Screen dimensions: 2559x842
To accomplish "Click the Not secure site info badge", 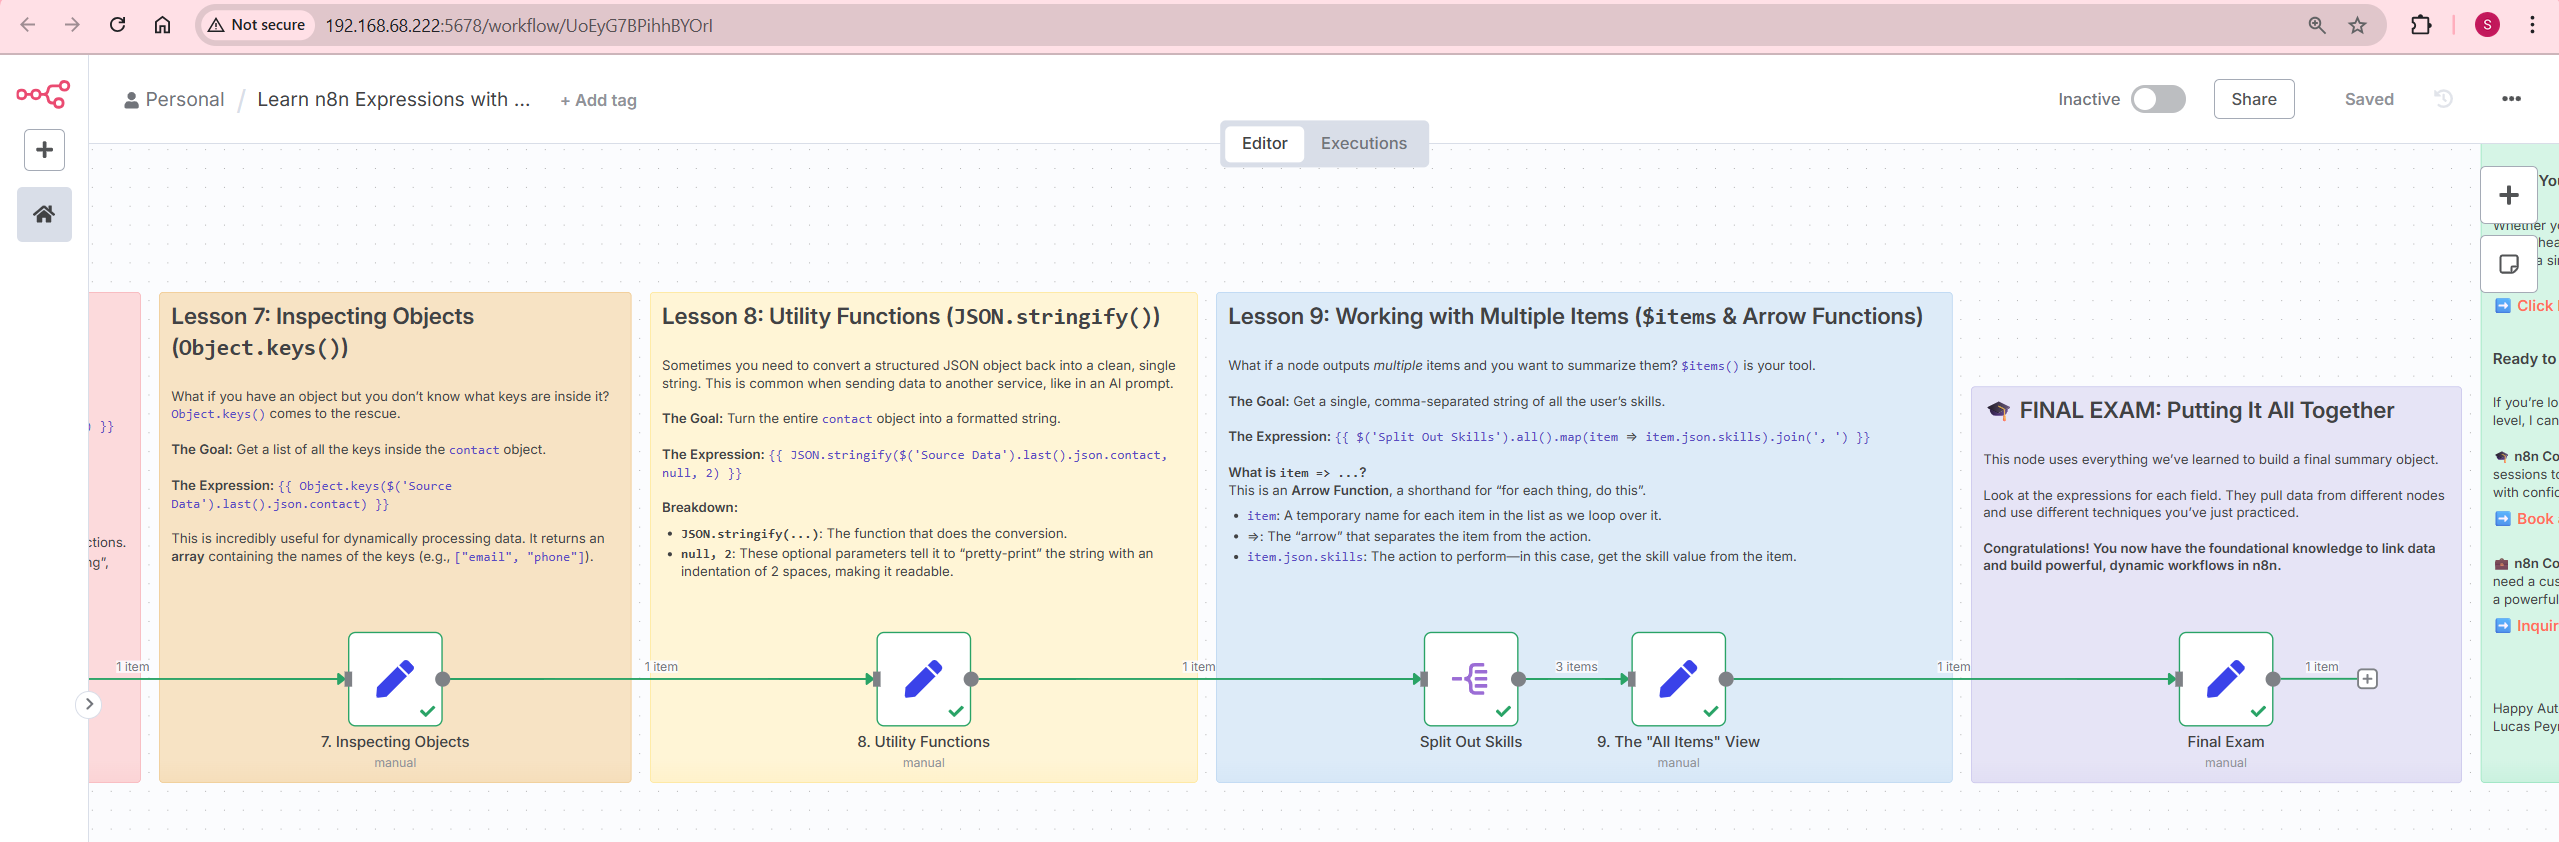I will (x=257, y=25).
